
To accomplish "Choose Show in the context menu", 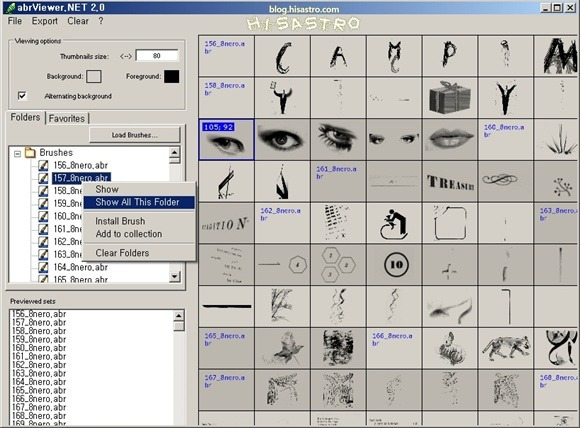I will (x=107, y=189).
